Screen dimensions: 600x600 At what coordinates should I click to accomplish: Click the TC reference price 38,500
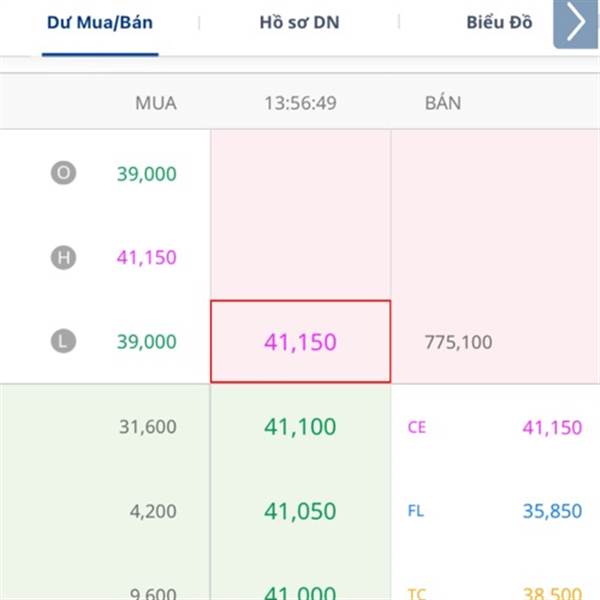pos(552,592)
